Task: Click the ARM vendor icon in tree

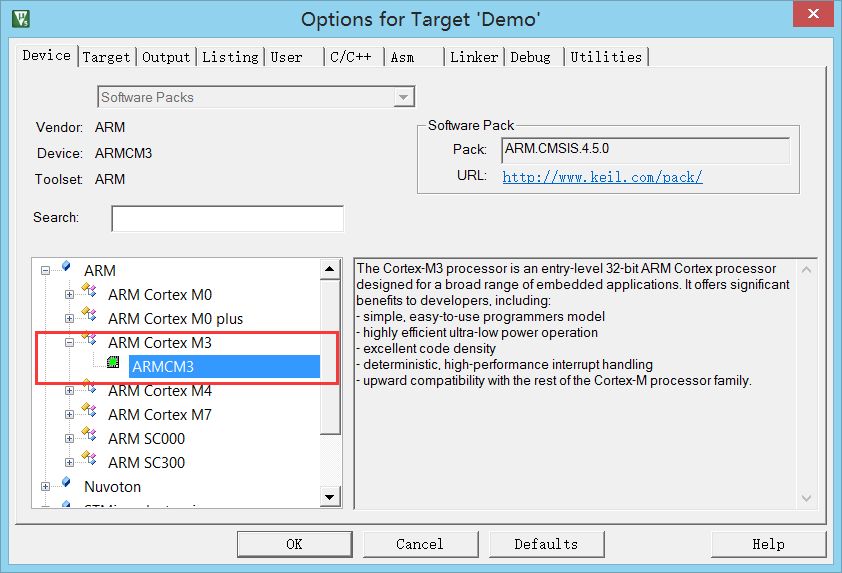Action: [66, 268]
